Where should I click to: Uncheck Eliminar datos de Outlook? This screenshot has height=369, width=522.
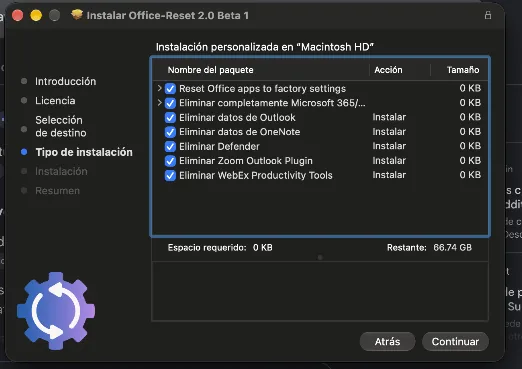click(170, 118)
